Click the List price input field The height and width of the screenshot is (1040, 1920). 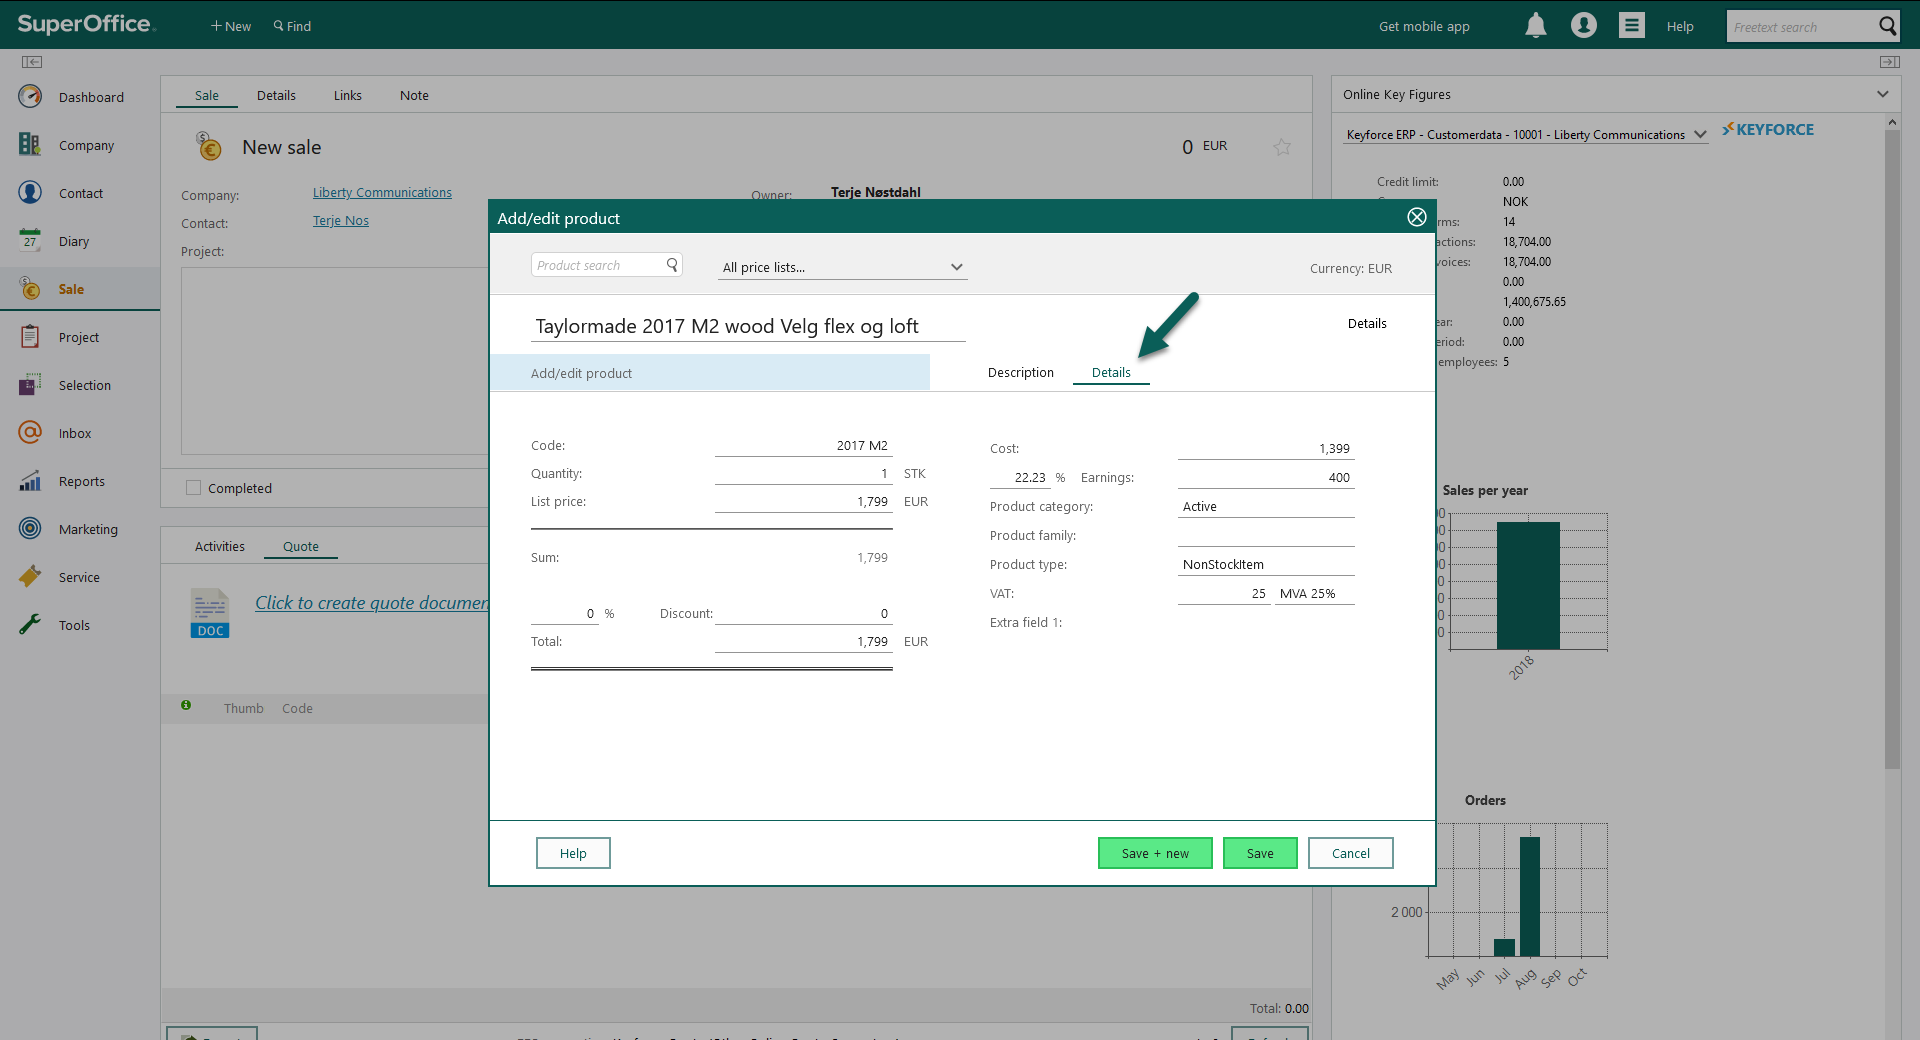(x=803, y=502)
